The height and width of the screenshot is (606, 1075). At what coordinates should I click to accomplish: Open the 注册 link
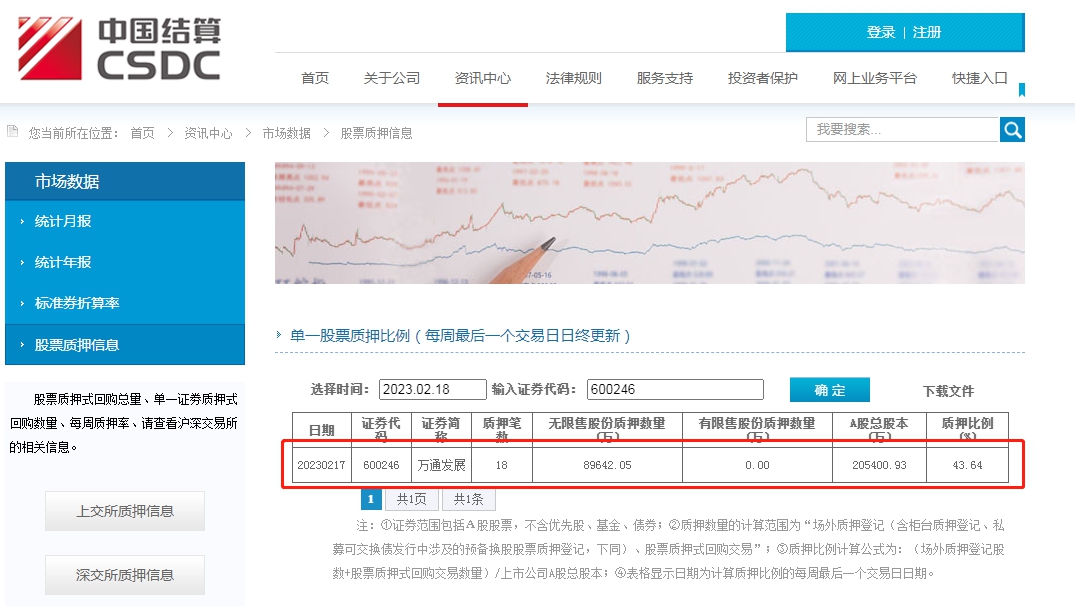927,32
